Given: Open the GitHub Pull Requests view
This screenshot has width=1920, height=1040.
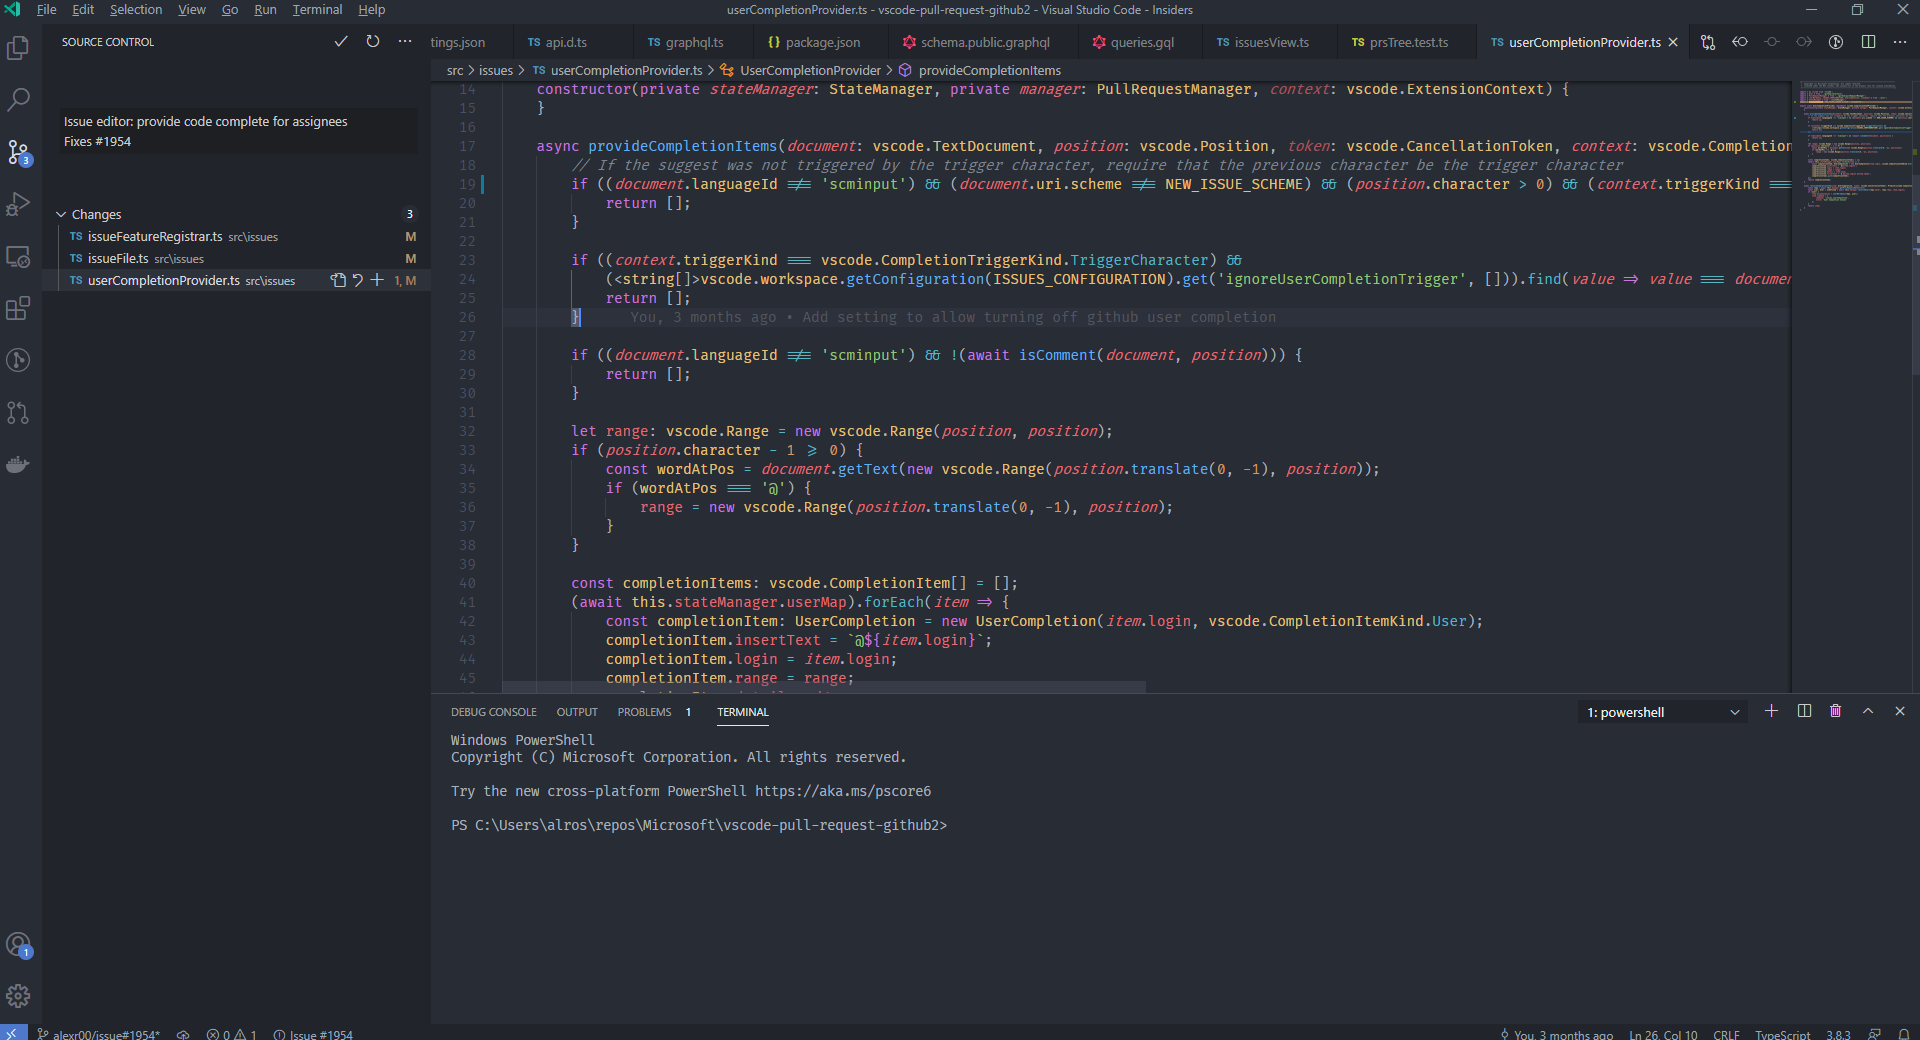Looking at the screenshot, I should (x=18, y=413).
